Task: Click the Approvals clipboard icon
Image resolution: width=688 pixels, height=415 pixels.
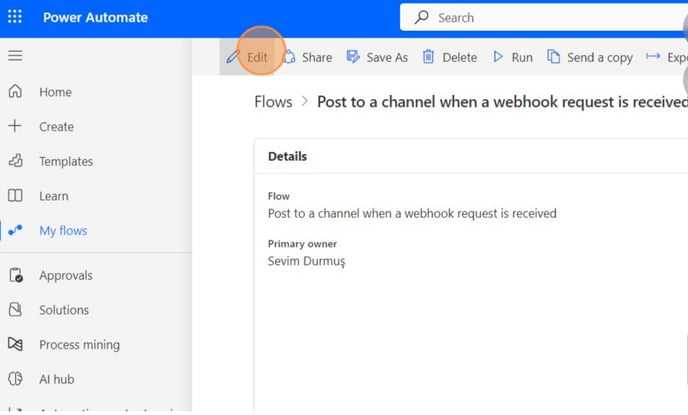Action: click(x=16, y=275)
